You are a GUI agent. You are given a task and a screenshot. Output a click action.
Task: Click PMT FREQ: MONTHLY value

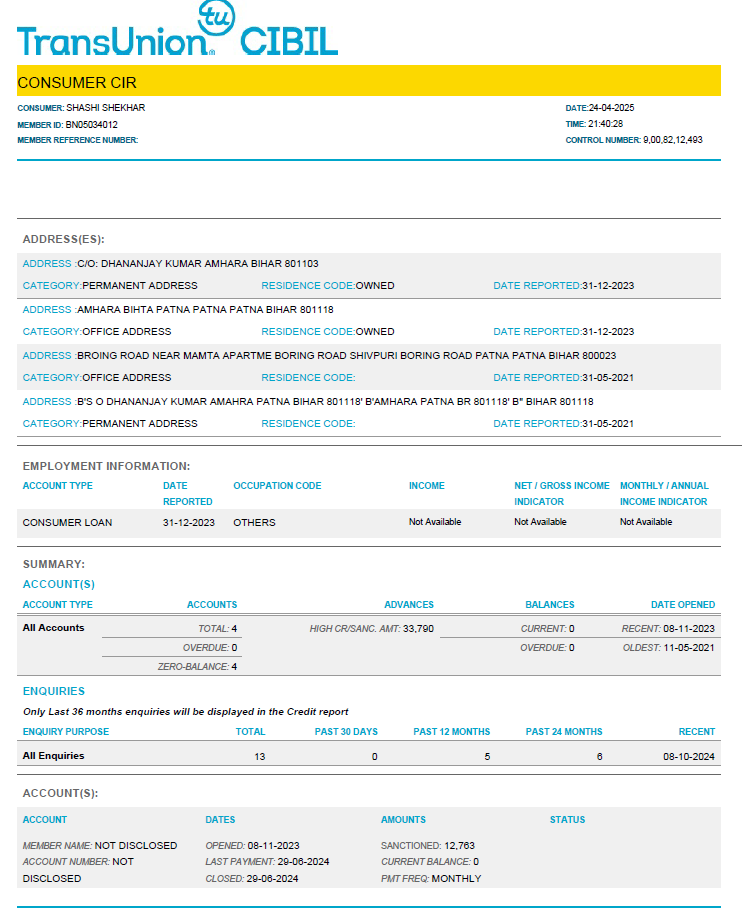point(431,879)
